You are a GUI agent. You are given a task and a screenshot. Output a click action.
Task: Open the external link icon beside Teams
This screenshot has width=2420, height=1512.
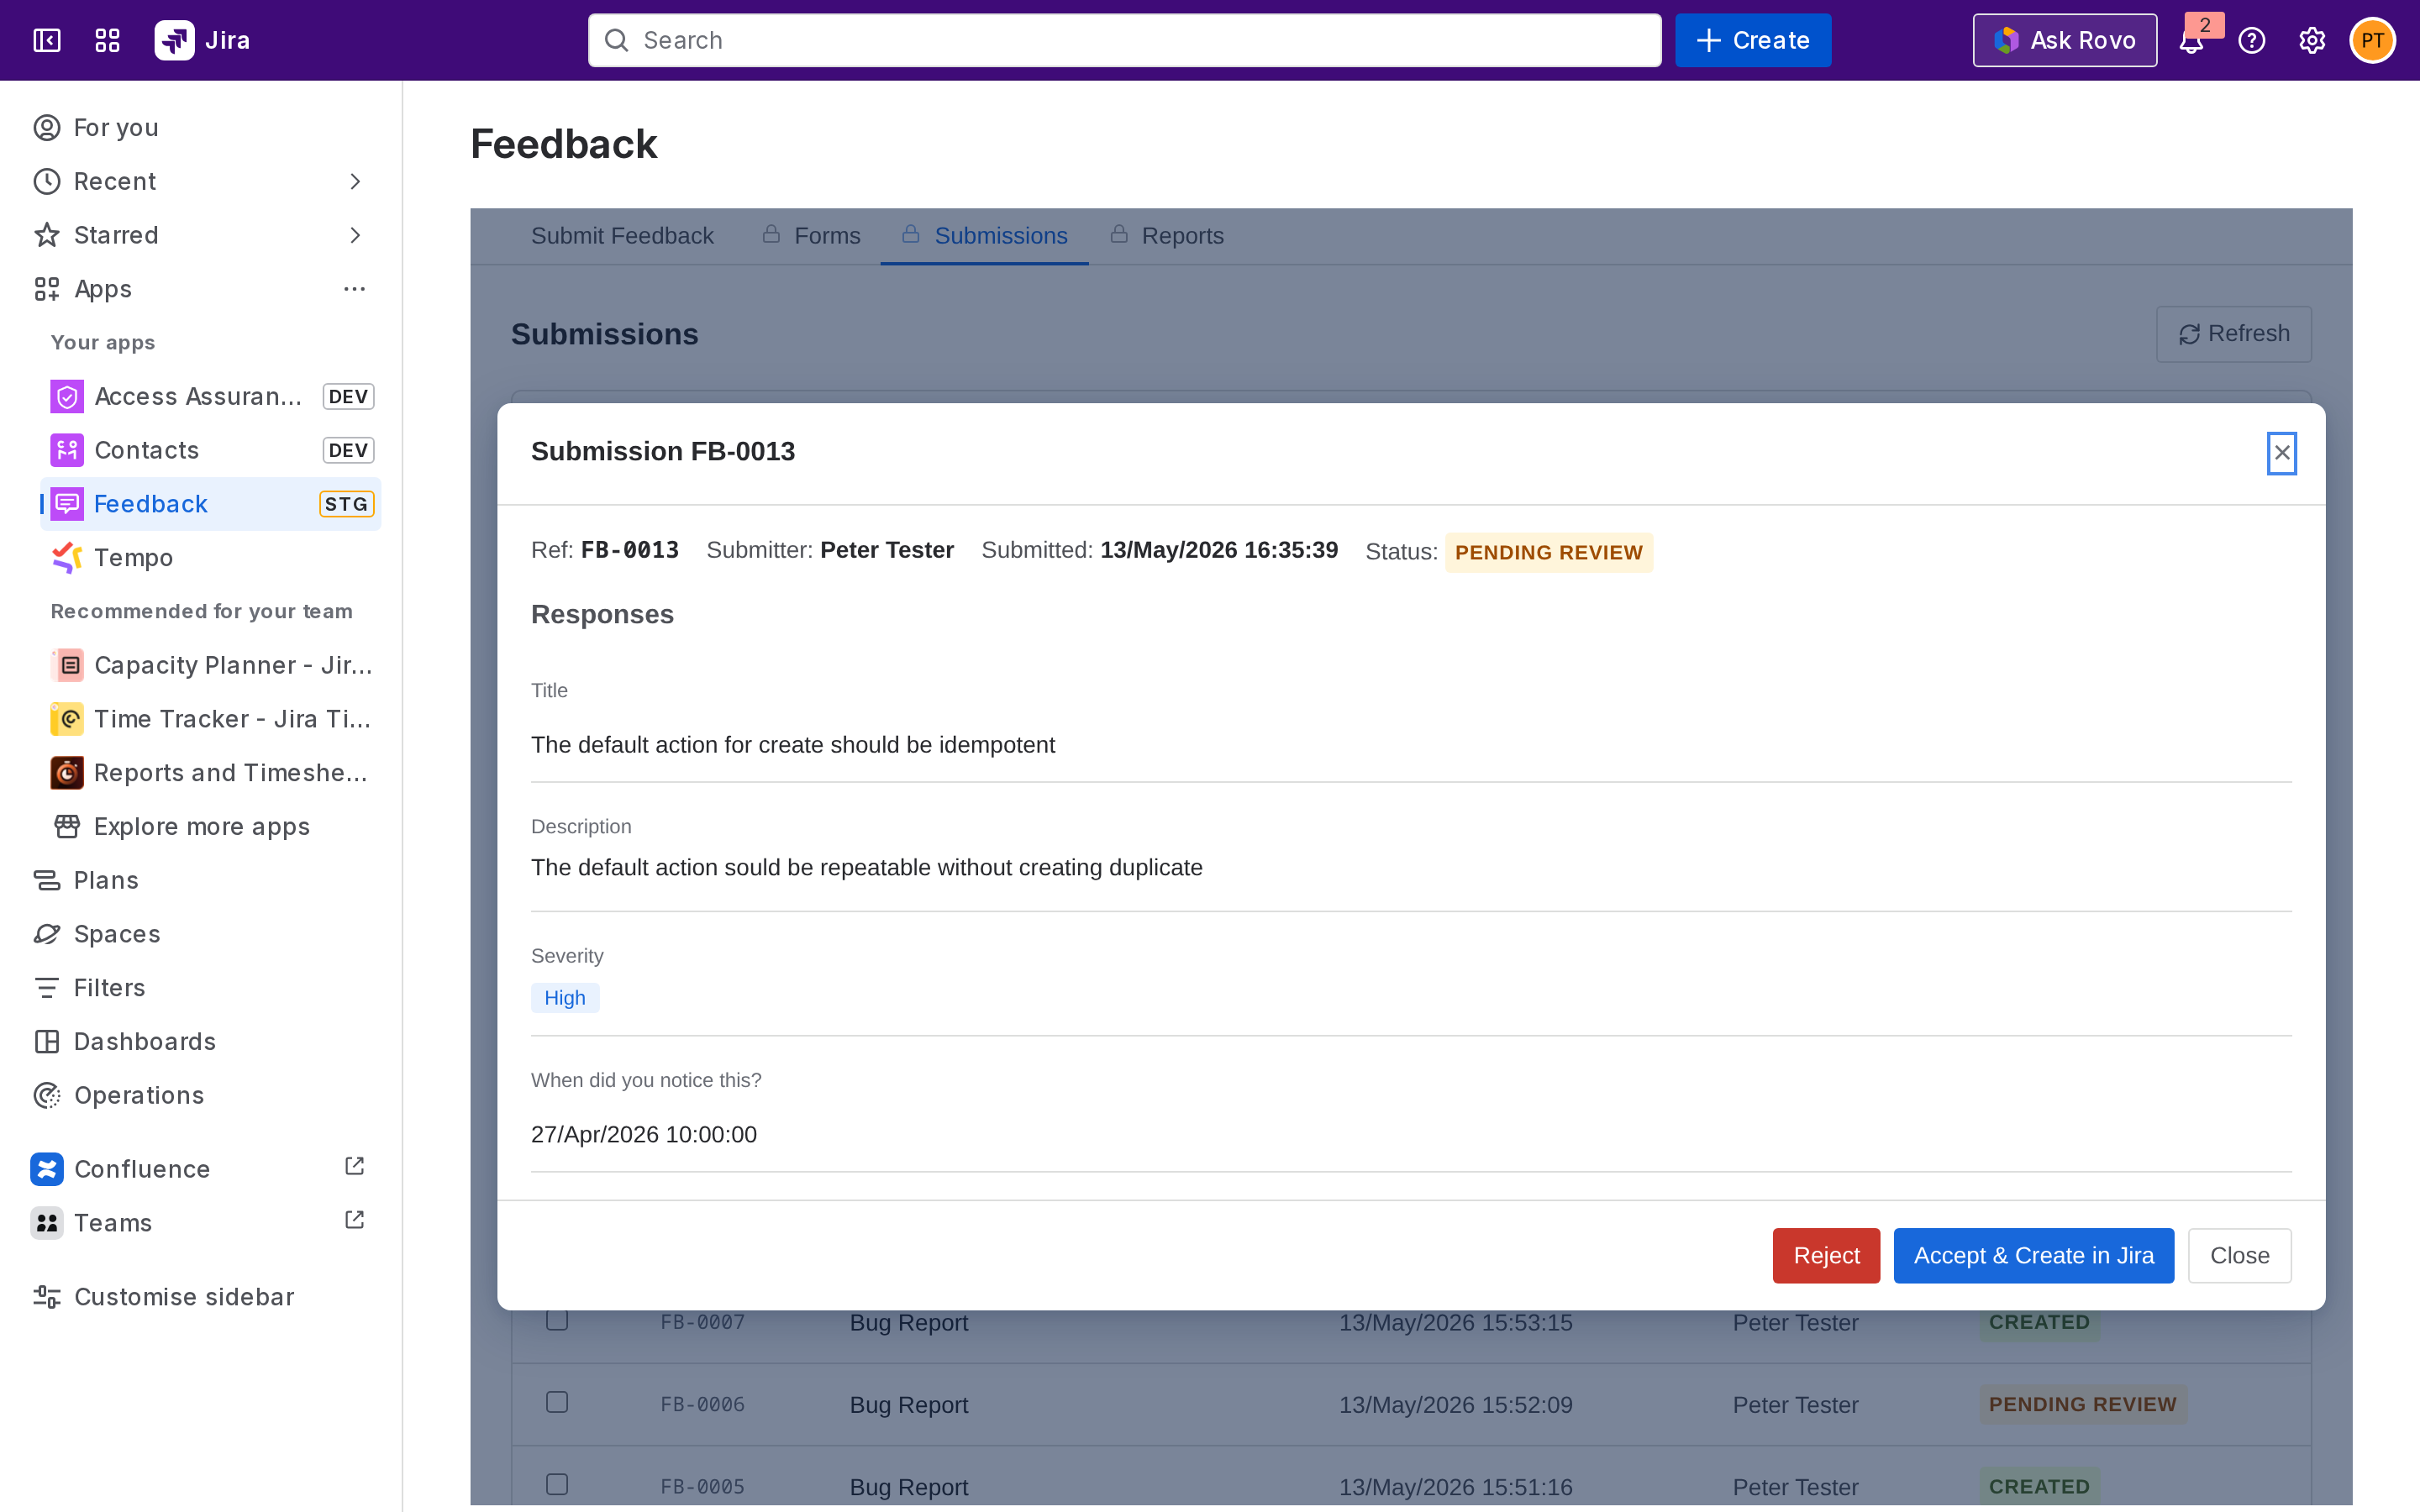coord(354,1221)
